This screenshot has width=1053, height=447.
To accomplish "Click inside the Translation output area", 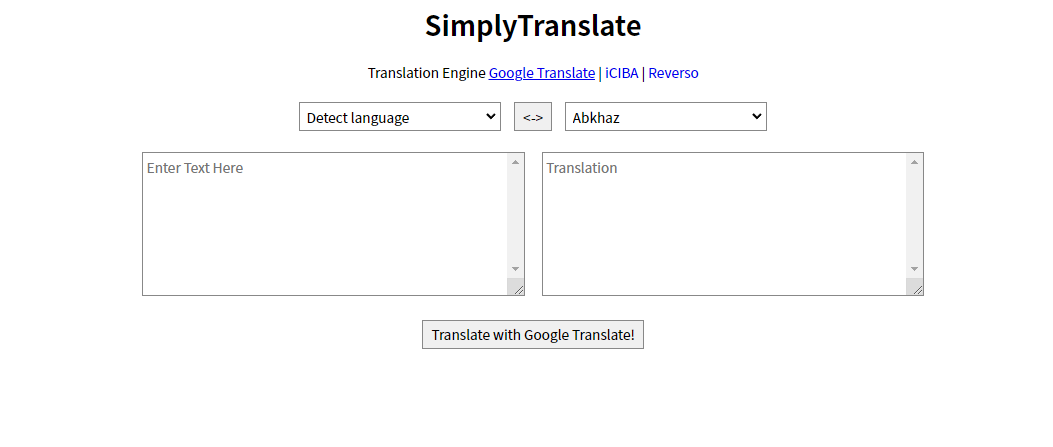I will 723,223.
